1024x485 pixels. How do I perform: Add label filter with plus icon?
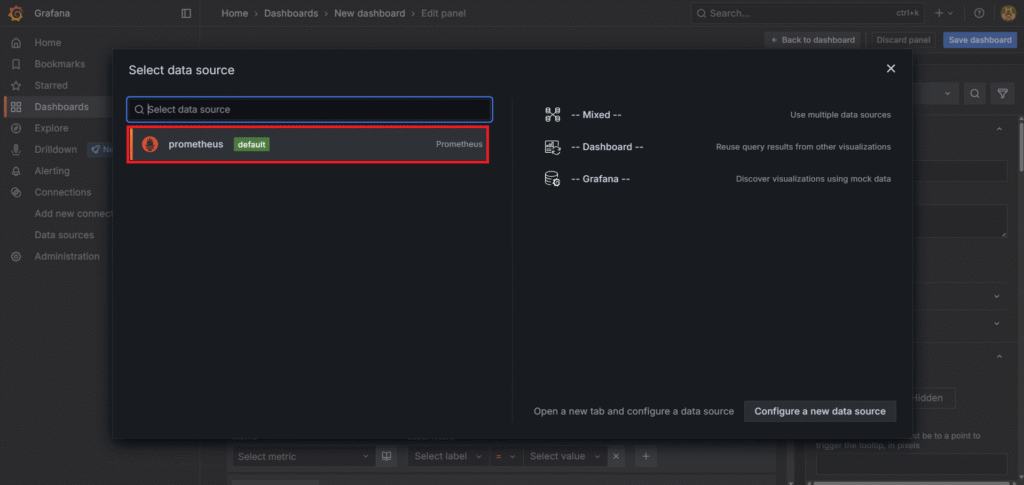click(646, 456)
